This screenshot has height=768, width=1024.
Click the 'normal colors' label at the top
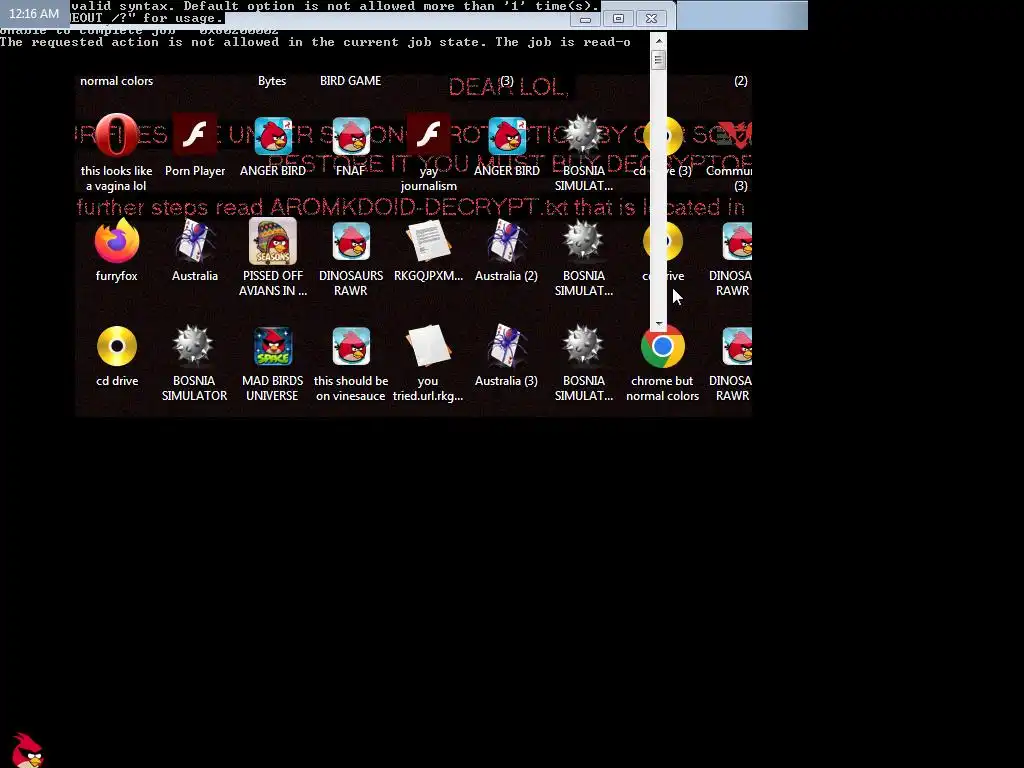point(116,81)
